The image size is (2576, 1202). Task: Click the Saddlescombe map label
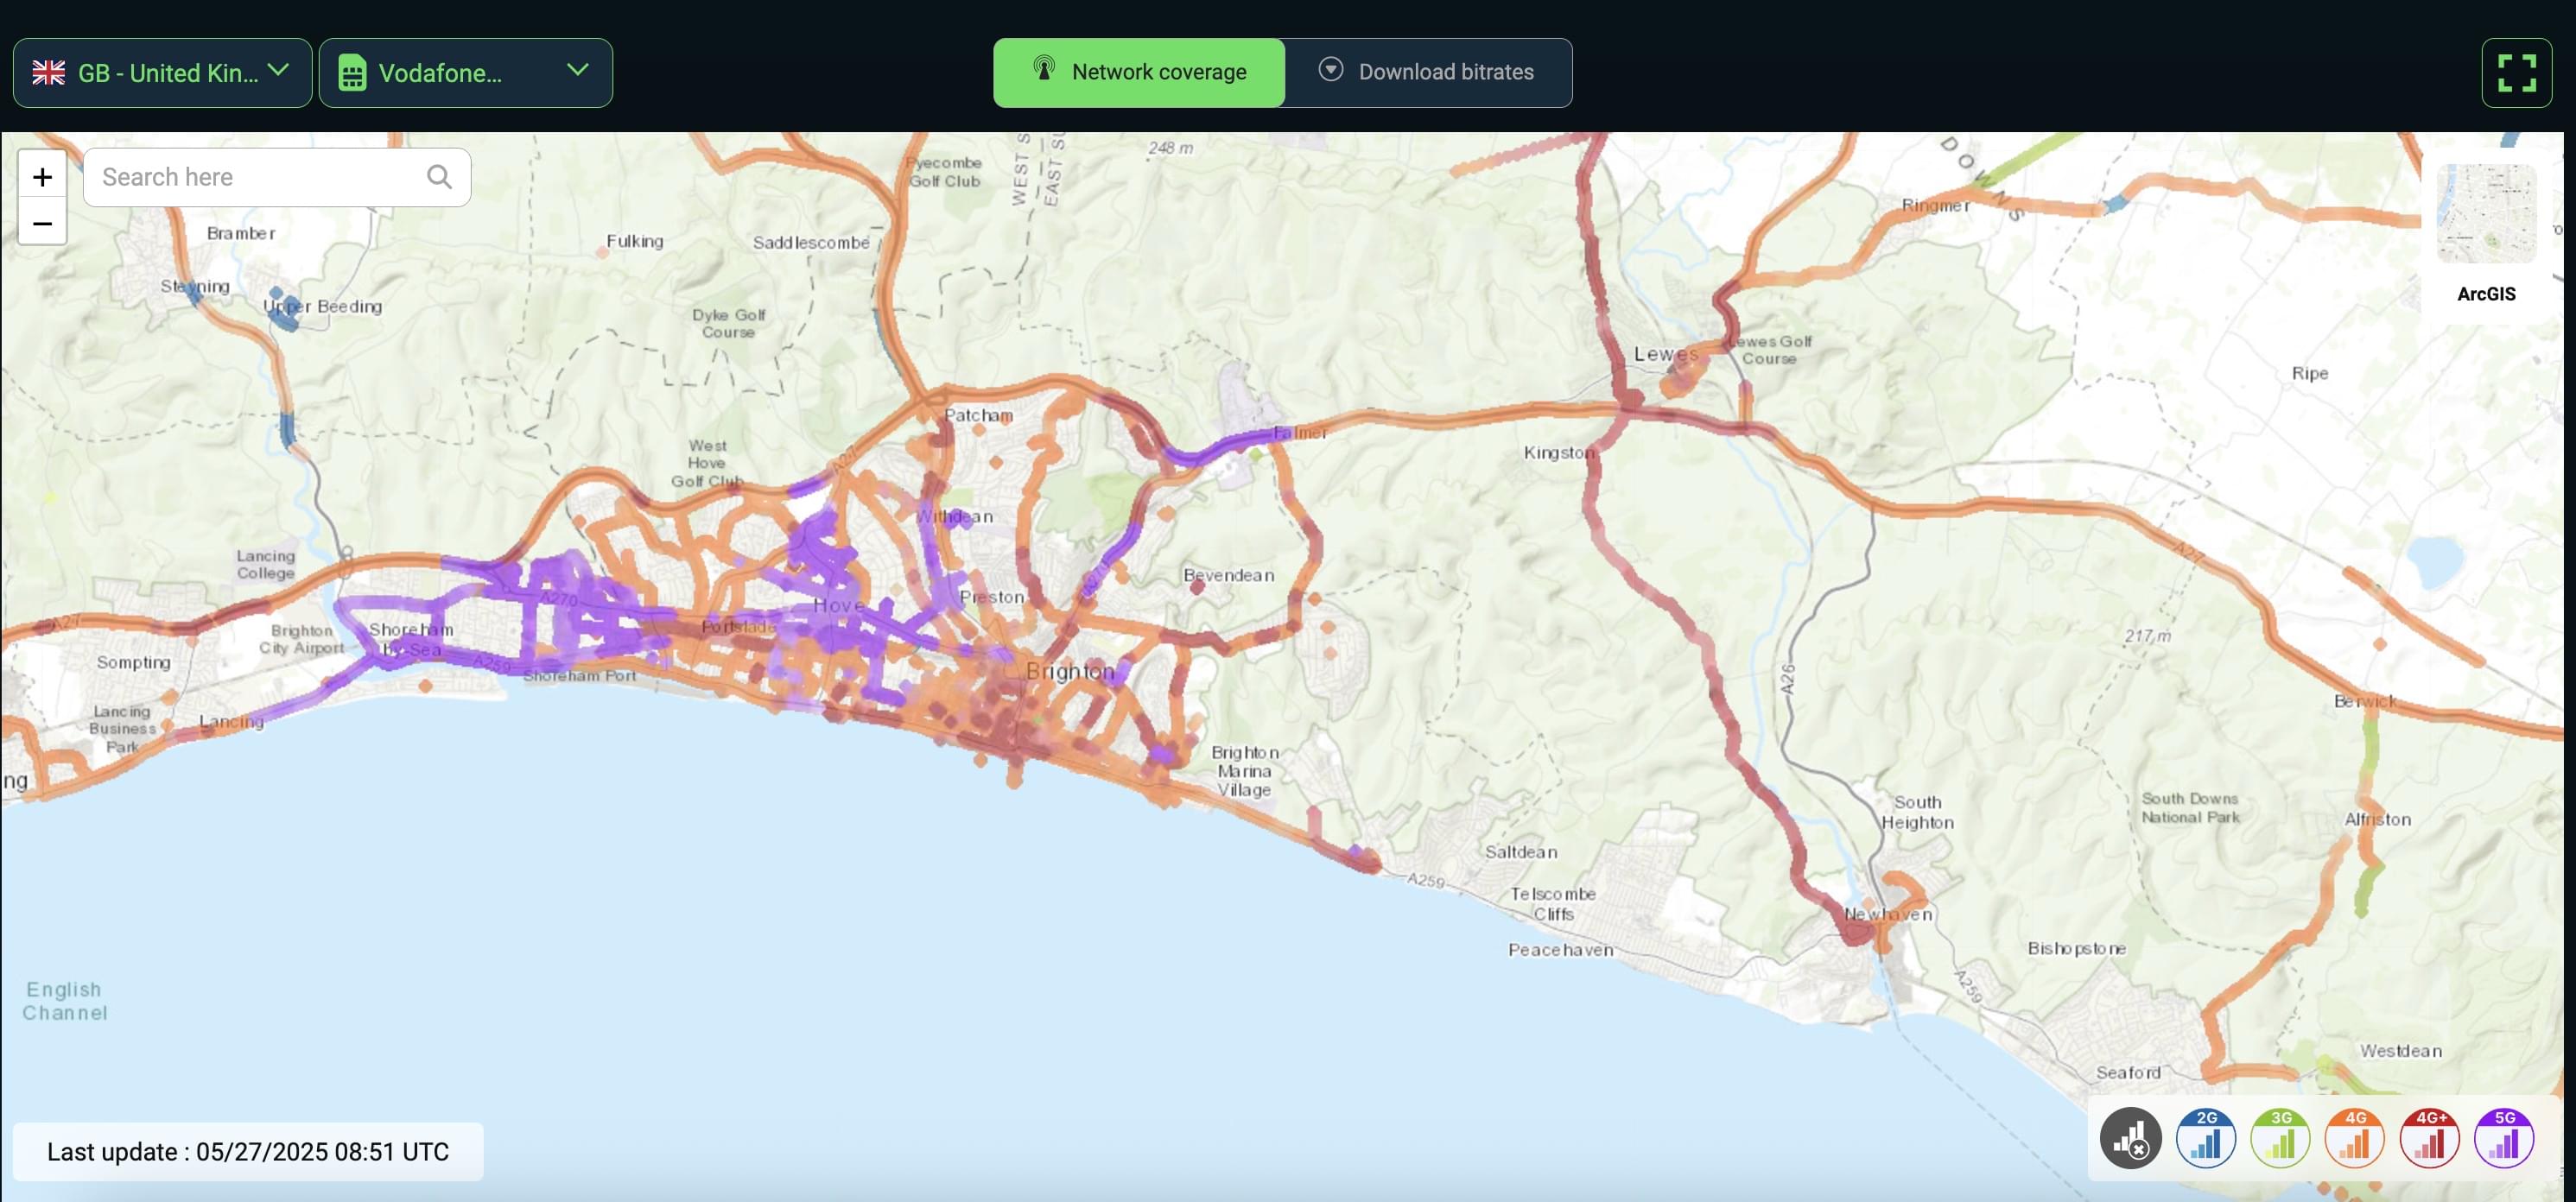click(811, 242)
